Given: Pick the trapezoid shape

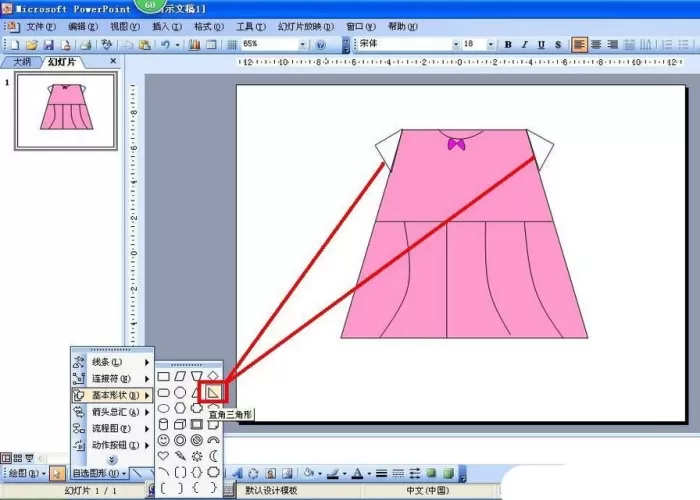Looking at the screenshot, I should pyautogui.click(x=196, y=376).
